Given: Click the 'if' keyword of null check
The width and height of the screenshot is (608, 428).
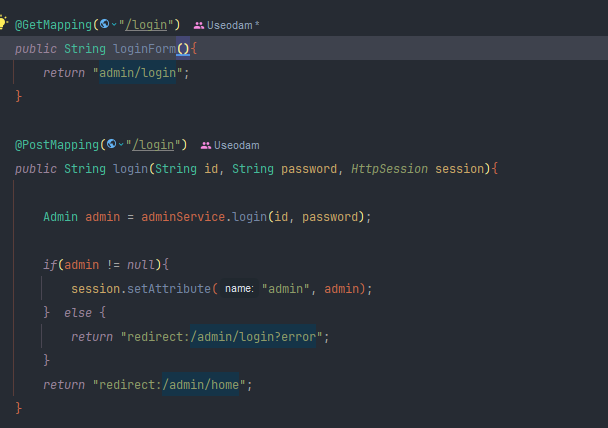Looking at the screenshot, I should click(x=50, y=265).
